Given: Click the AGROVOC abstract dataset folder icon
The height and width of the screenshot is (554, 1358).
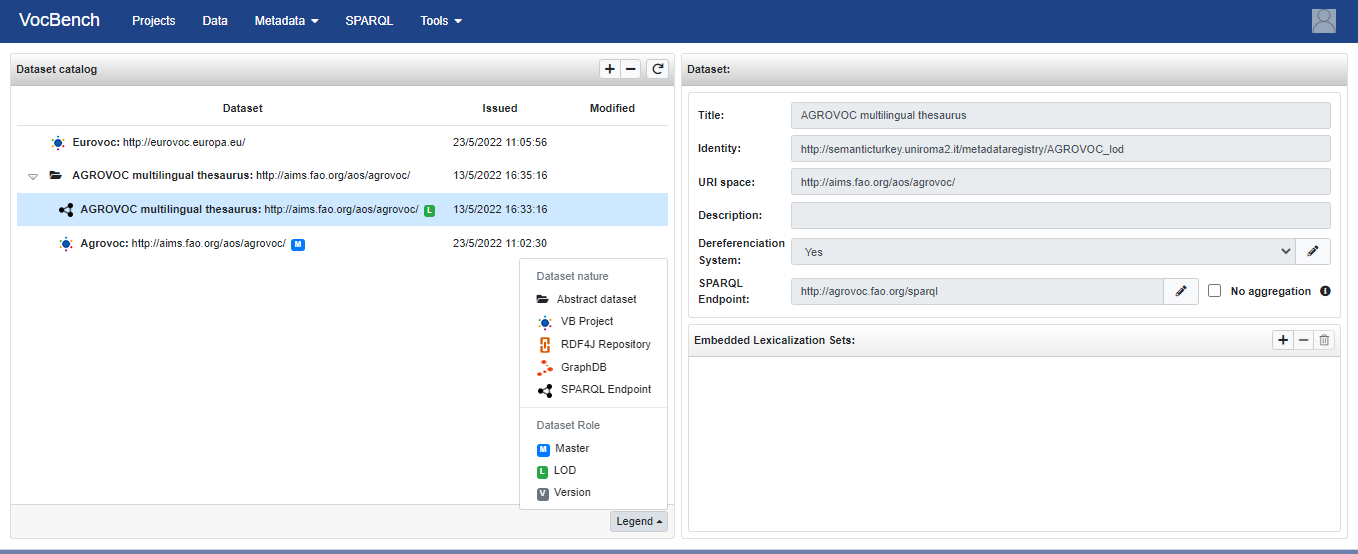Looking at the screenshot, I should (56, 175).
